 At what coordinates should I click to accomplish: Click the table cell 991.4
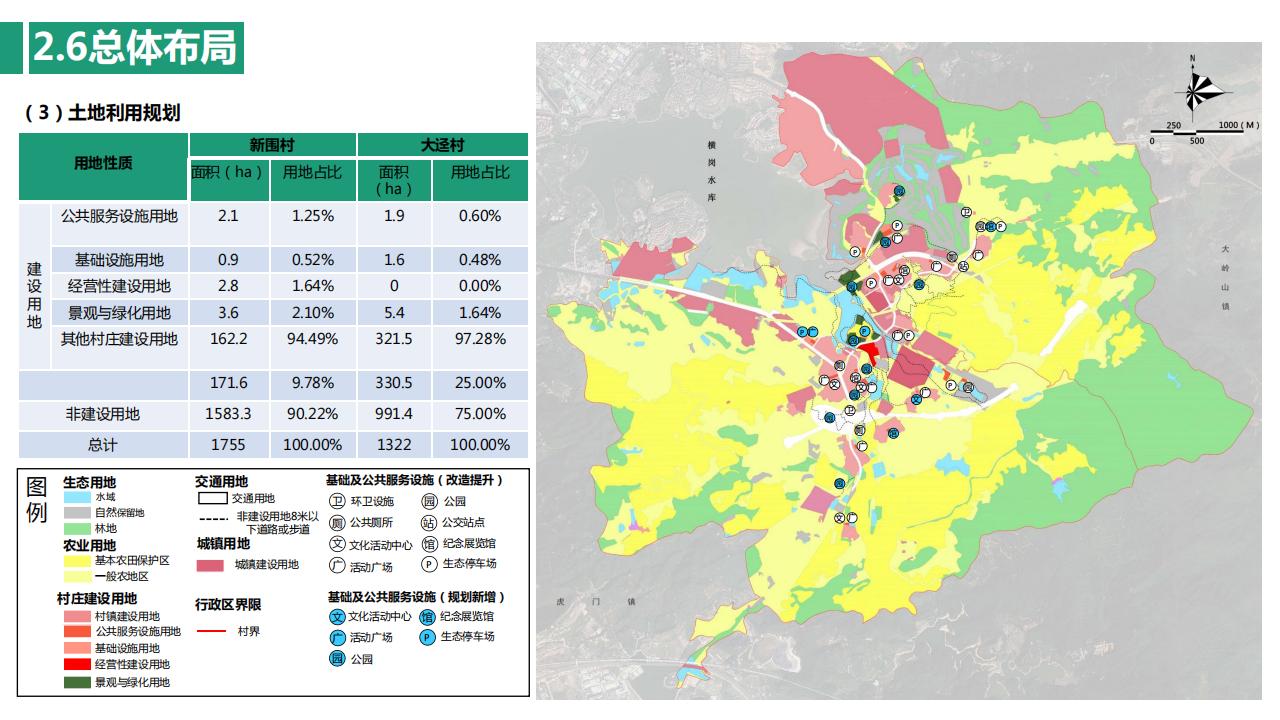(394, 414)
